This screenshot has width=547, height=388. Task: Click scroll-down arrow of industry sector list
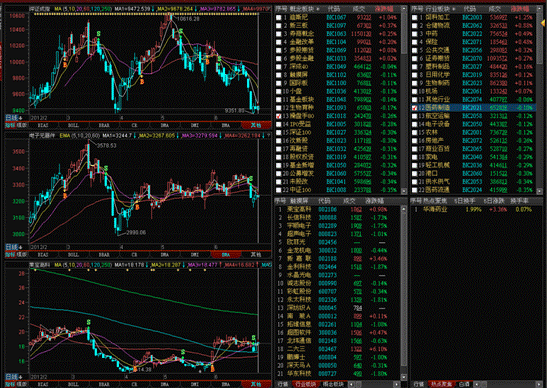539,191
